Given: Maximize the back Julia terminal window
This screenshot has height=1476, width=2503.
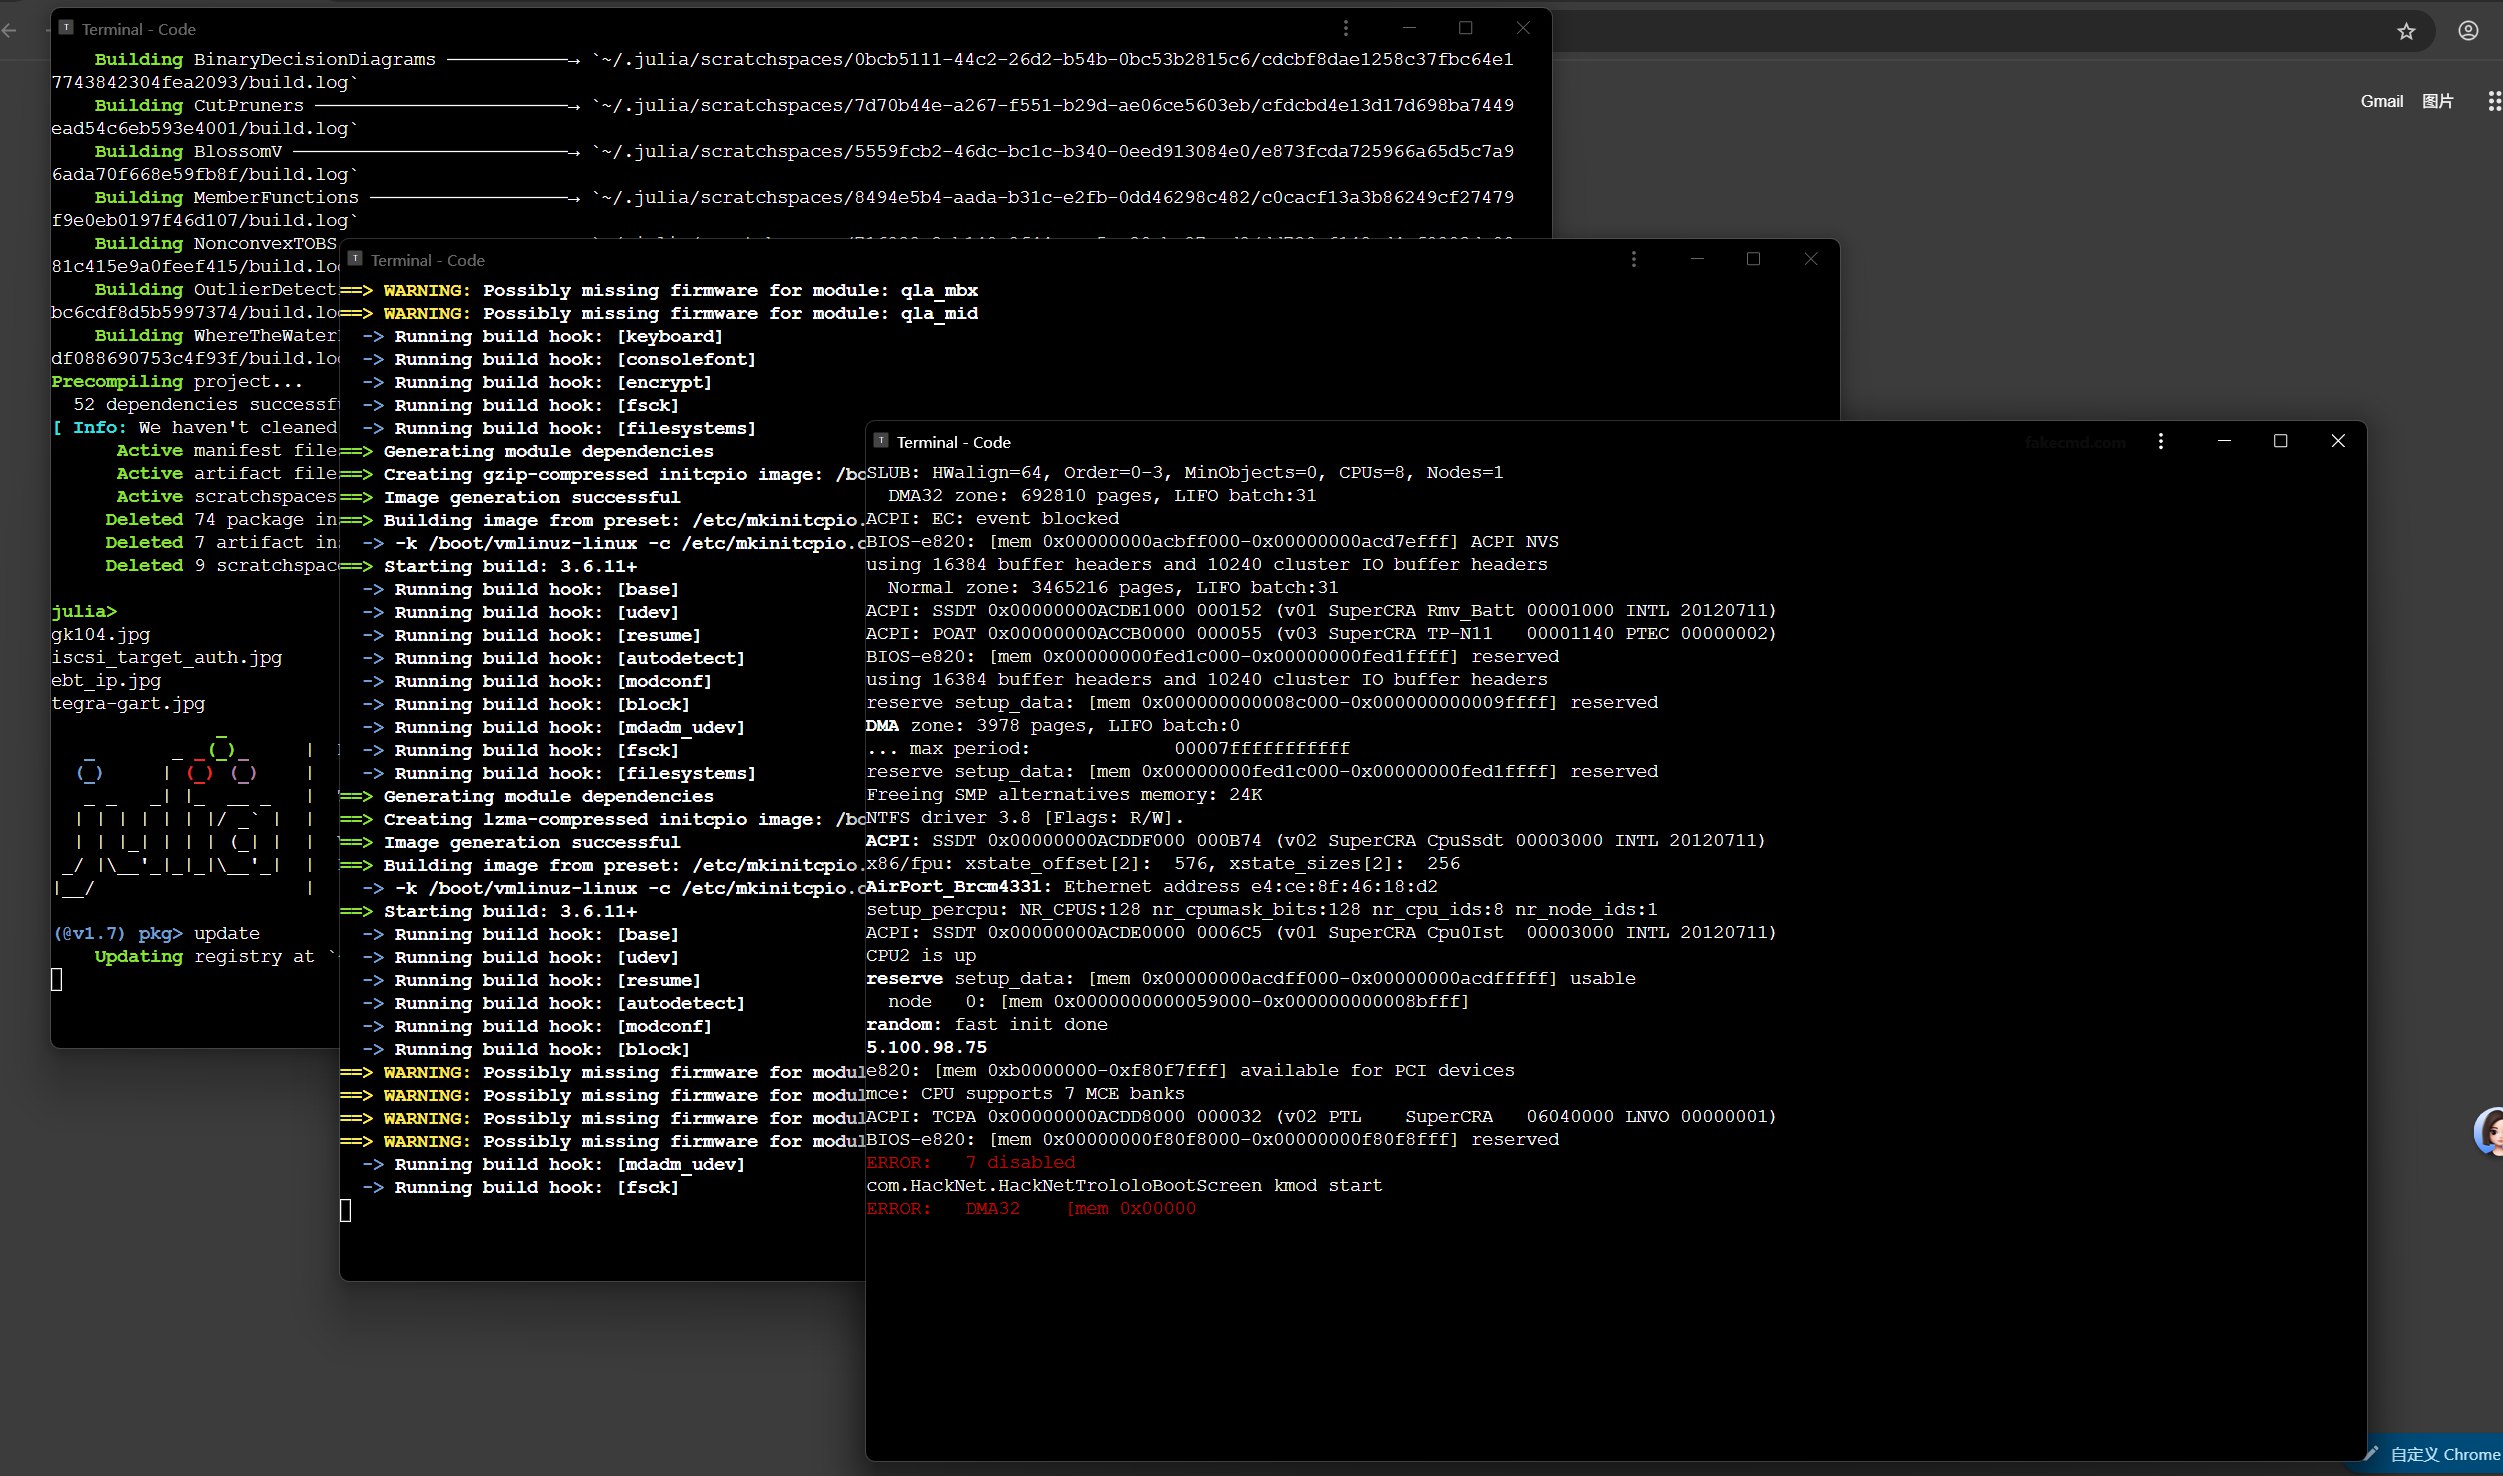Looking at the screenshot, I should point(1466,28).
